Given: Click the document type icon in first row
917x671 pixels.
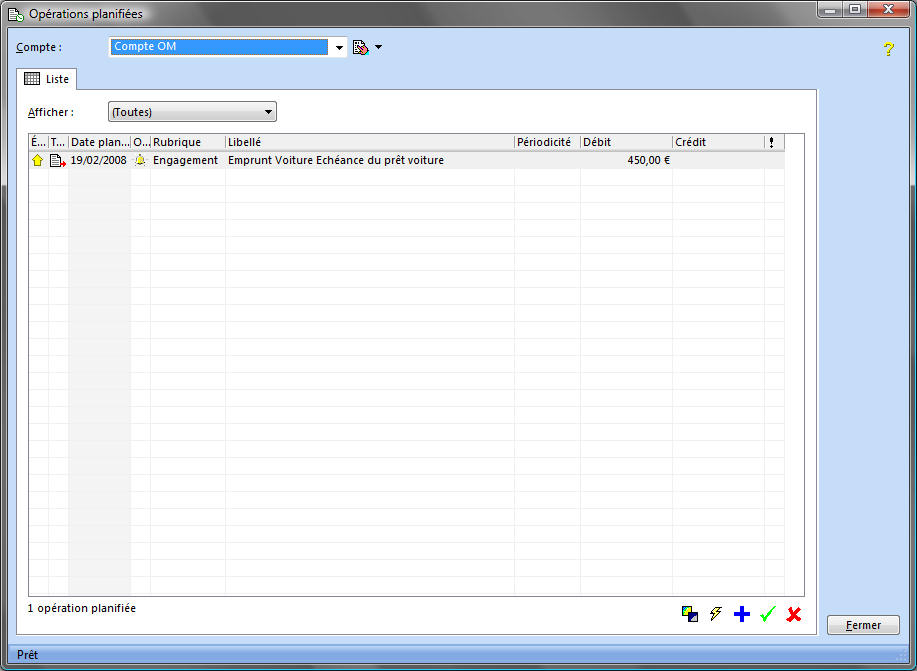Looking at the screenshot, I should click(58, 160).
